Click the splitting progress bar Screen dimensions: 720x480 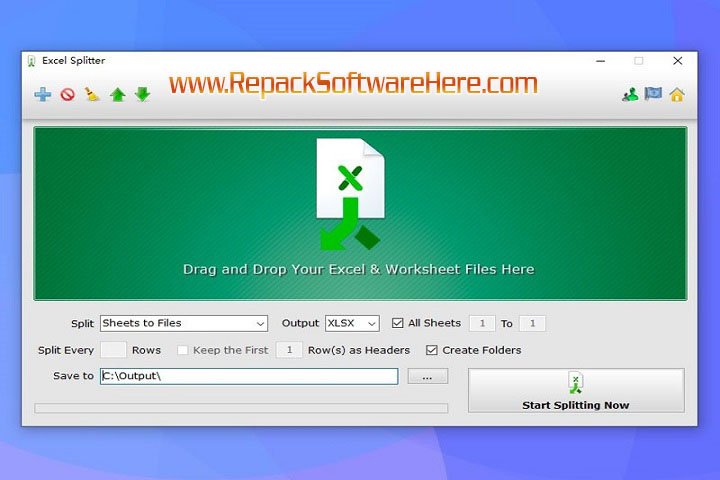(x=241, y=408)
